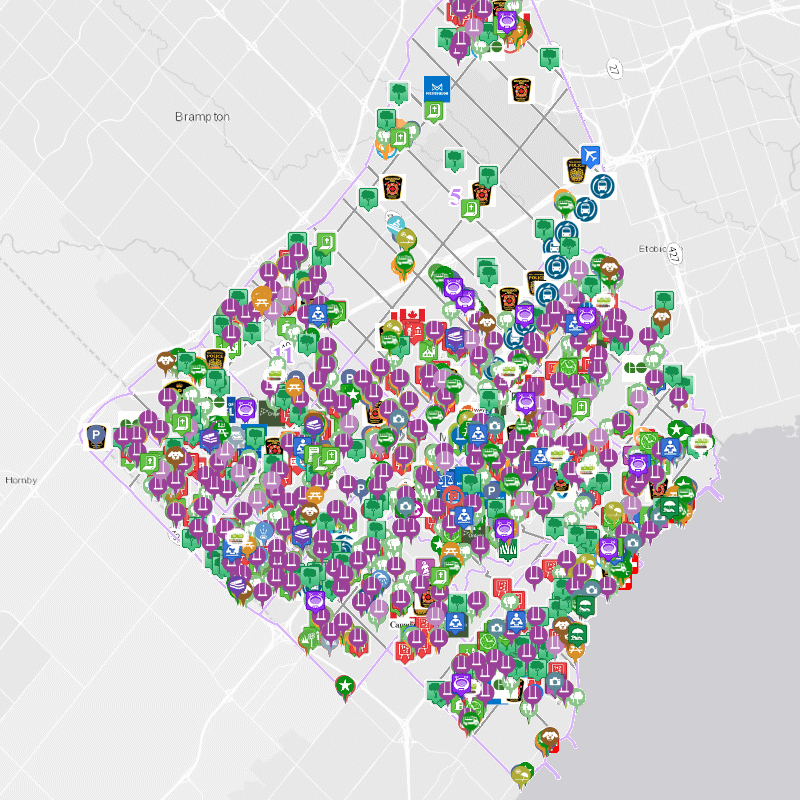The image size is (800, 800).
Task: Select the parking P marker near Hornby
Action: [x=97, y=436]
